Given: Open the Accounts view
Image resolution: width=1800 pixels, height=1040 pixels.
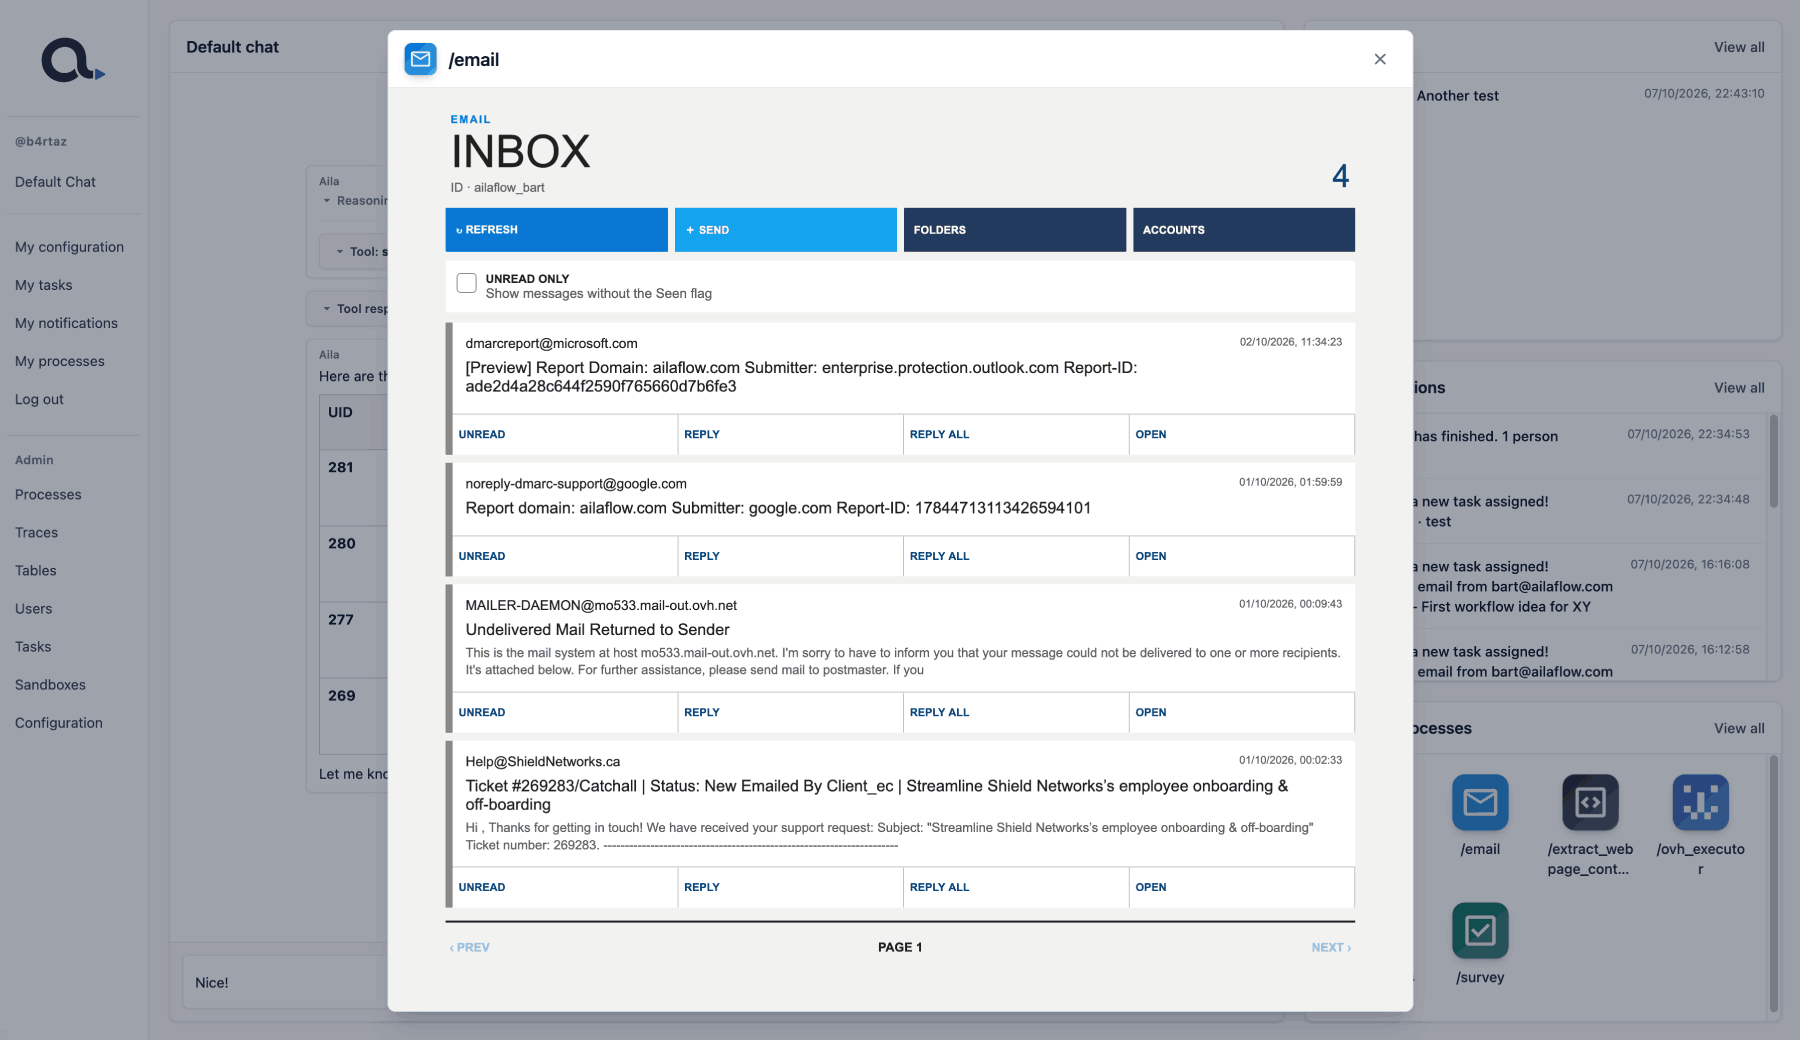Looking at the screenshot, I should click(1243, 230).
